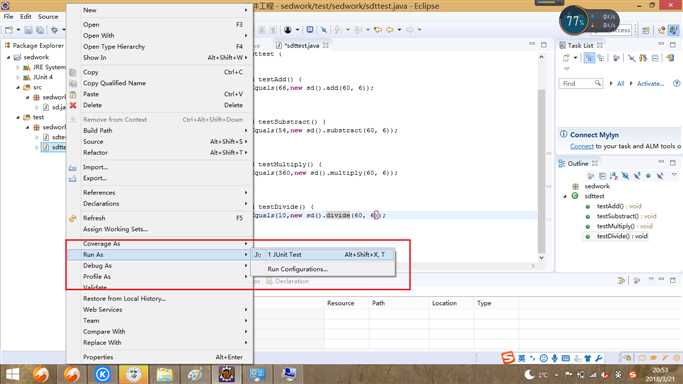Select Properties at the bottom of context menu

(160, 357)
